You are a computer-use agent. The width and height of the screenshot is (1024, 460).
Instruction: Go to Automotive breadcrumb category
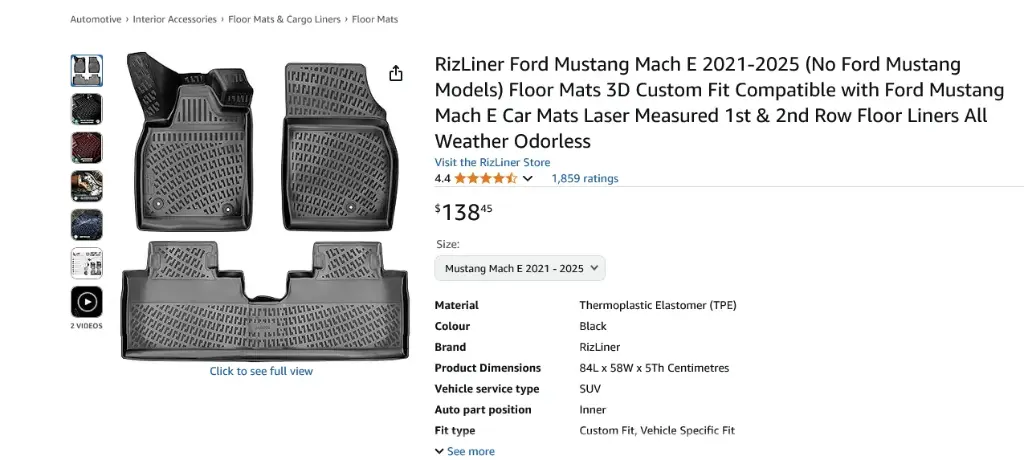point(96,19)
